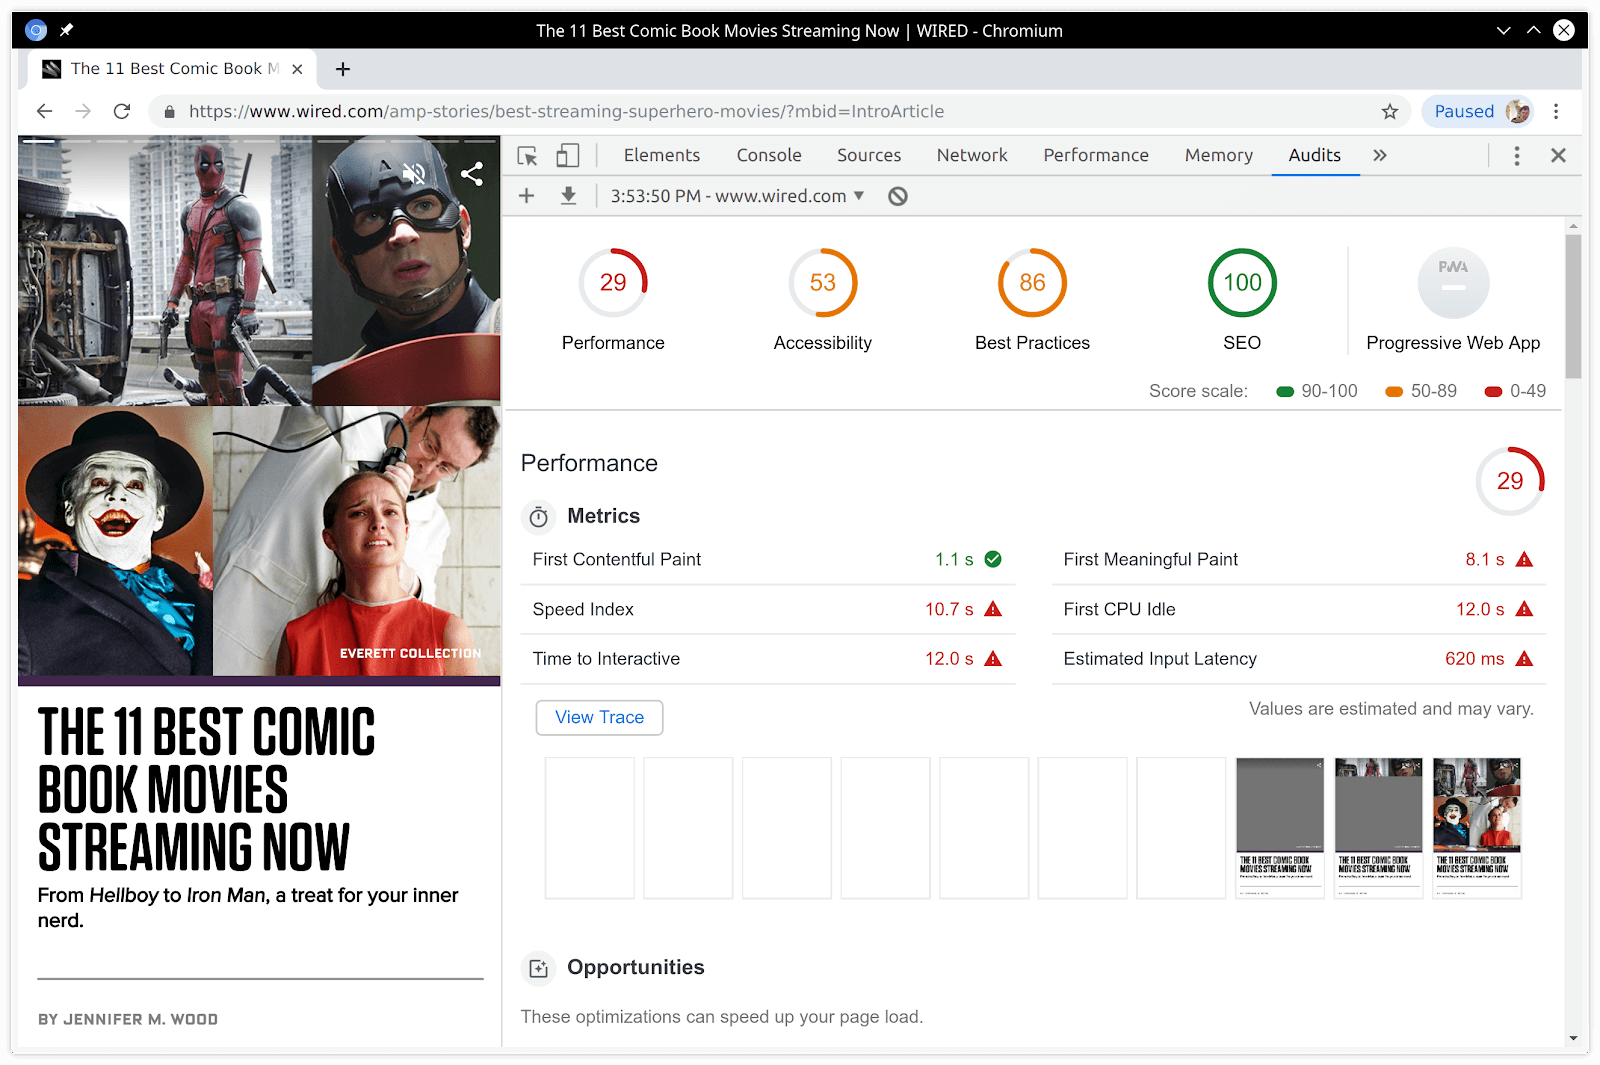Click the download report icon
The width and height of the screenshot is (1600, 1065).
click(x=568, y=196)
